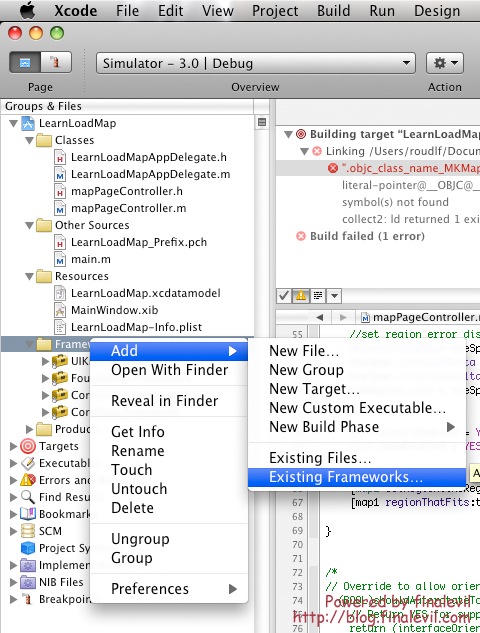This screenshot has width=480, height=633.
Task: Expand the NIB Files group
Action: click(x=13, y=582)
